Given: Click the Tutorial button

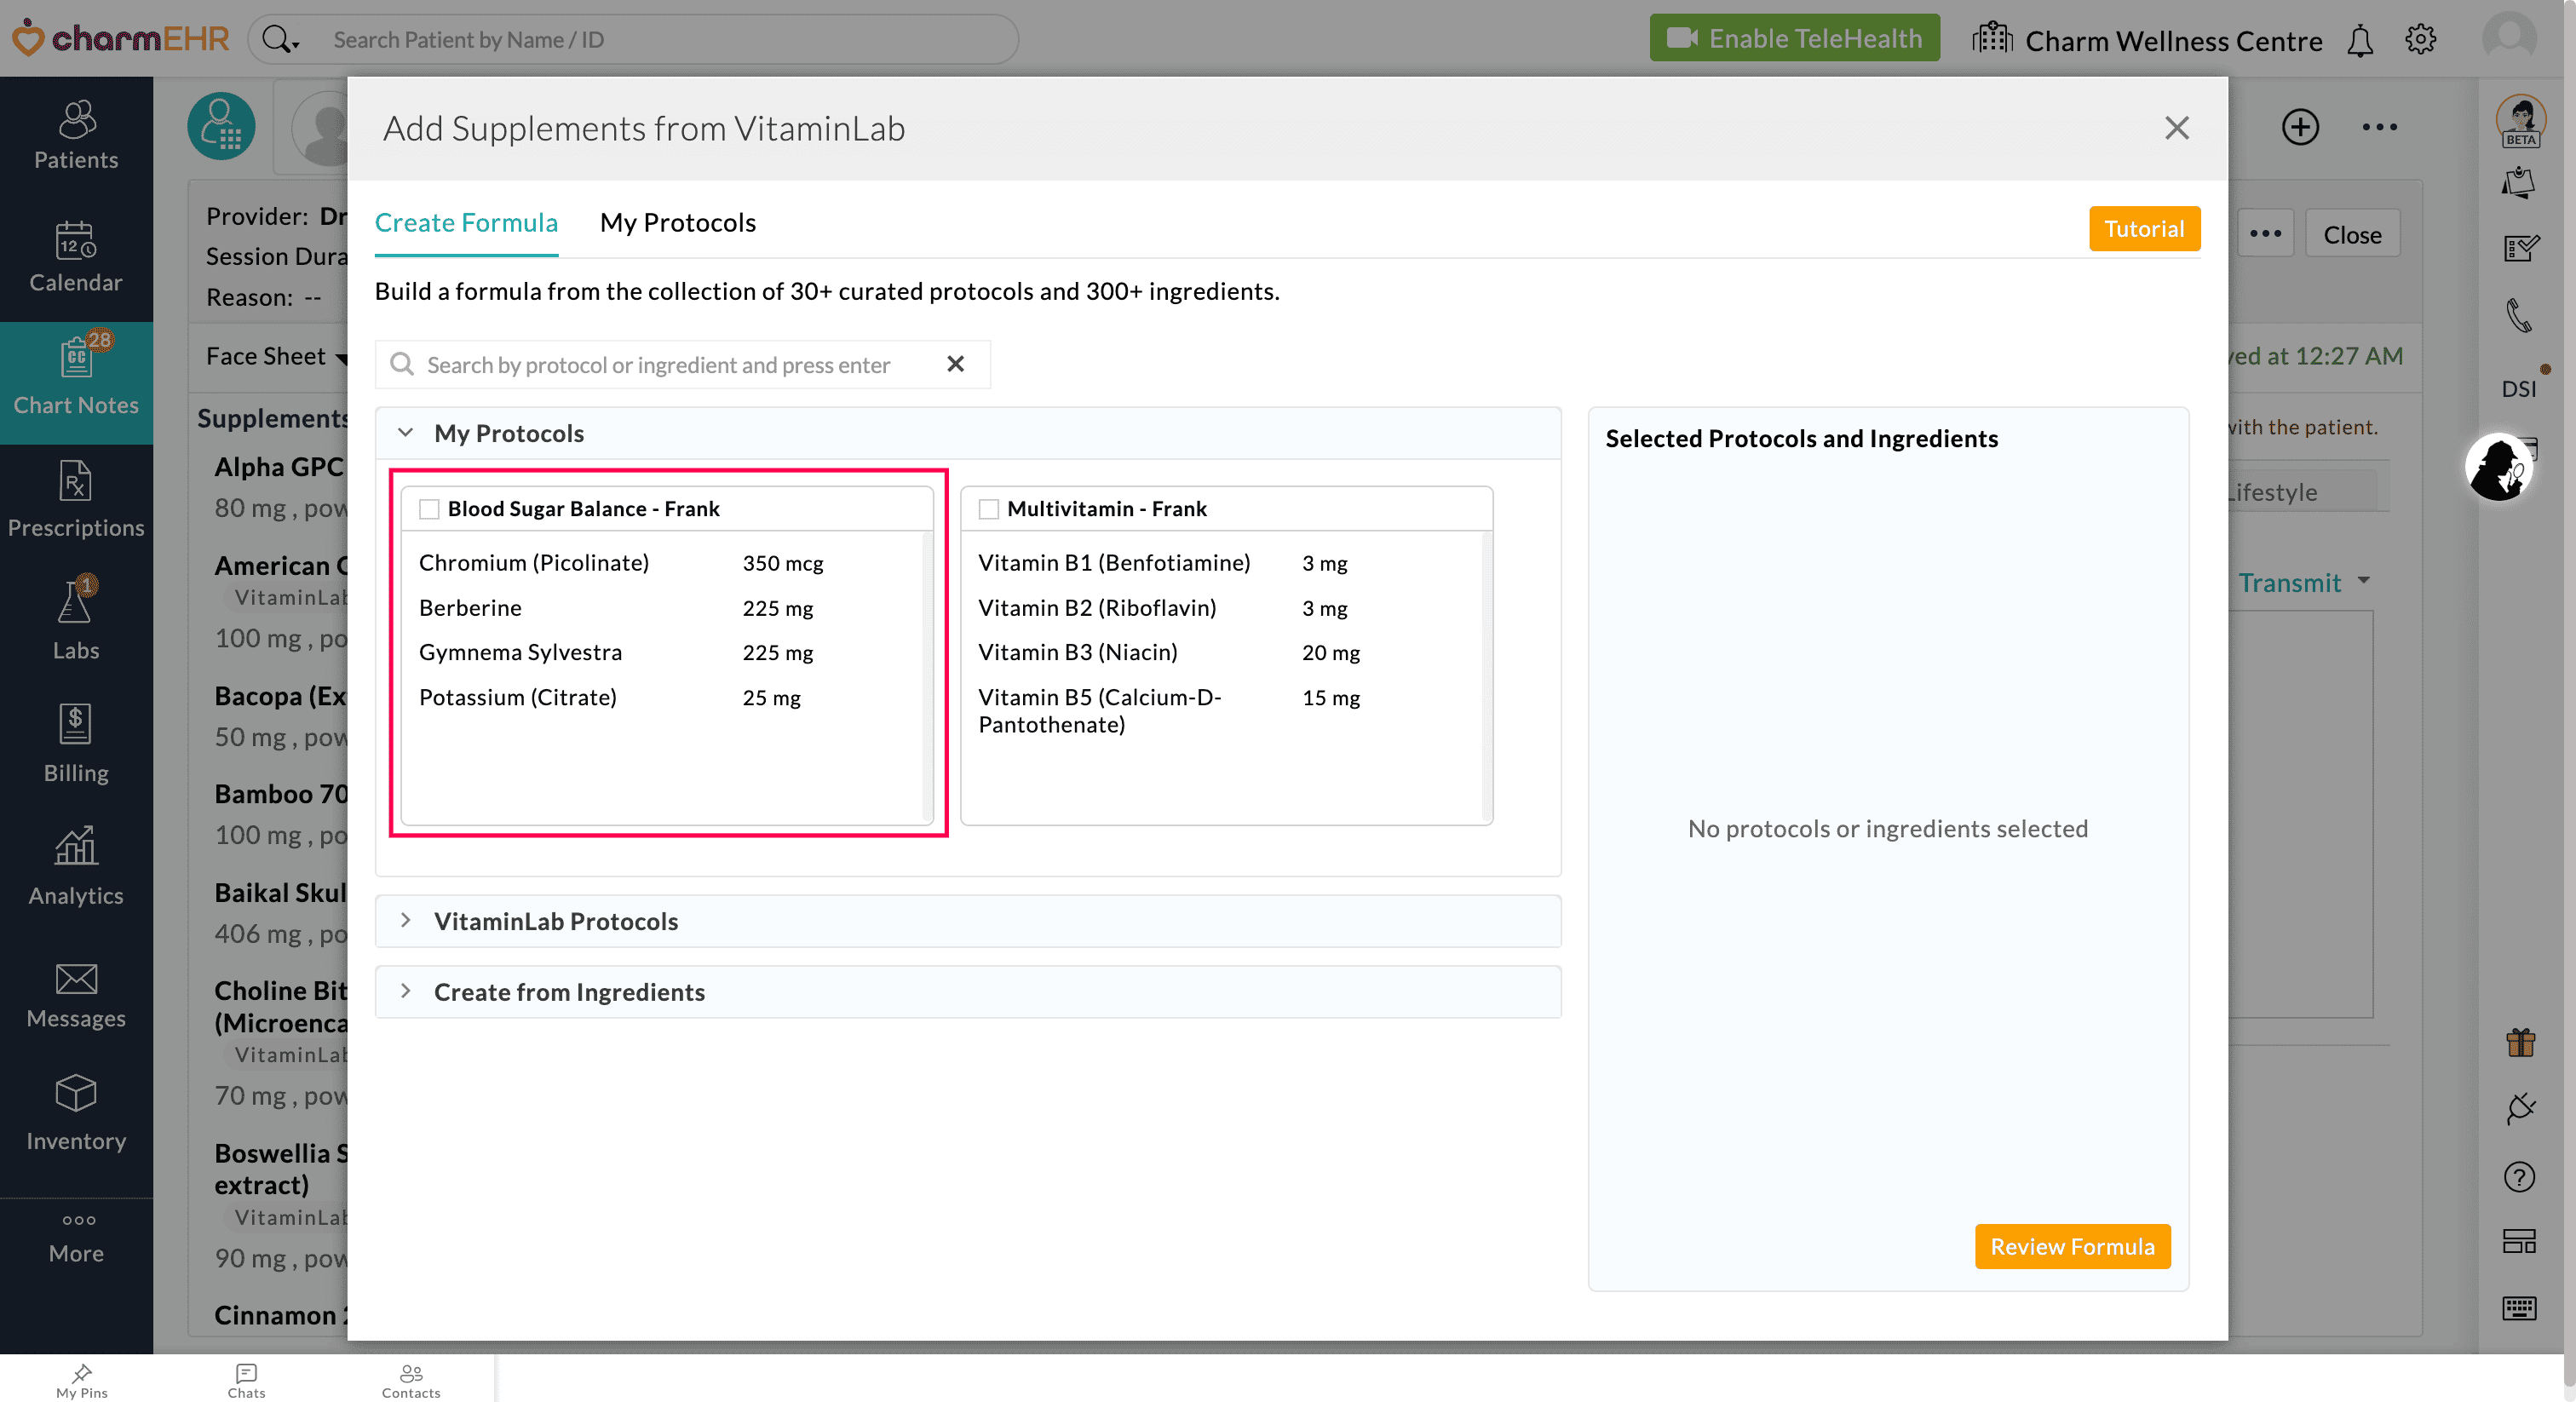Looking at the screenshot, I should coord(2143,229).
